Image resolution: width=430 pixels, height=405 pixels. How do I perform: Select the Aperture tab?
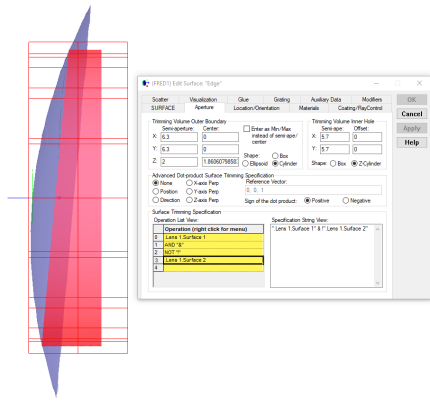204,107
